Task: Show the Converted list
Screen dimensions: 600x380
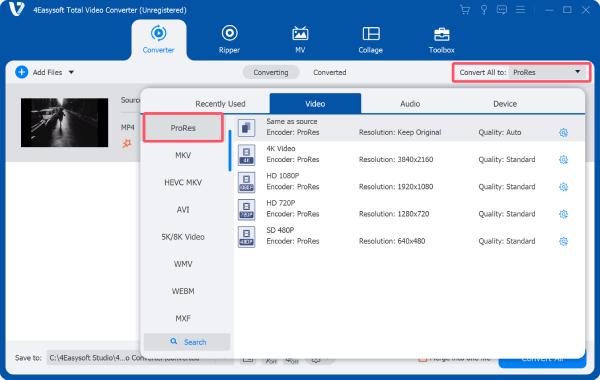Action: tap(329, 72)
